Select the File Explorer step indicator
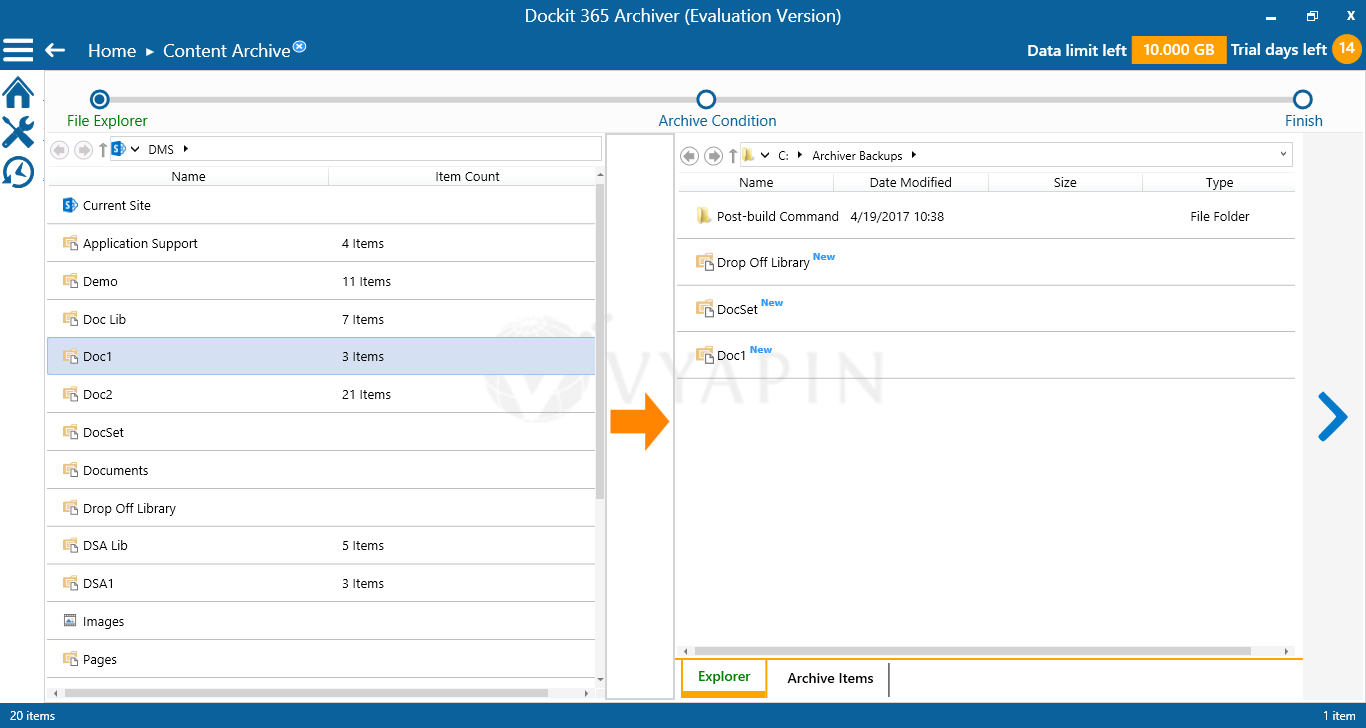The width and height of the screenshot is (1366, 728). (x=98, y=99)
